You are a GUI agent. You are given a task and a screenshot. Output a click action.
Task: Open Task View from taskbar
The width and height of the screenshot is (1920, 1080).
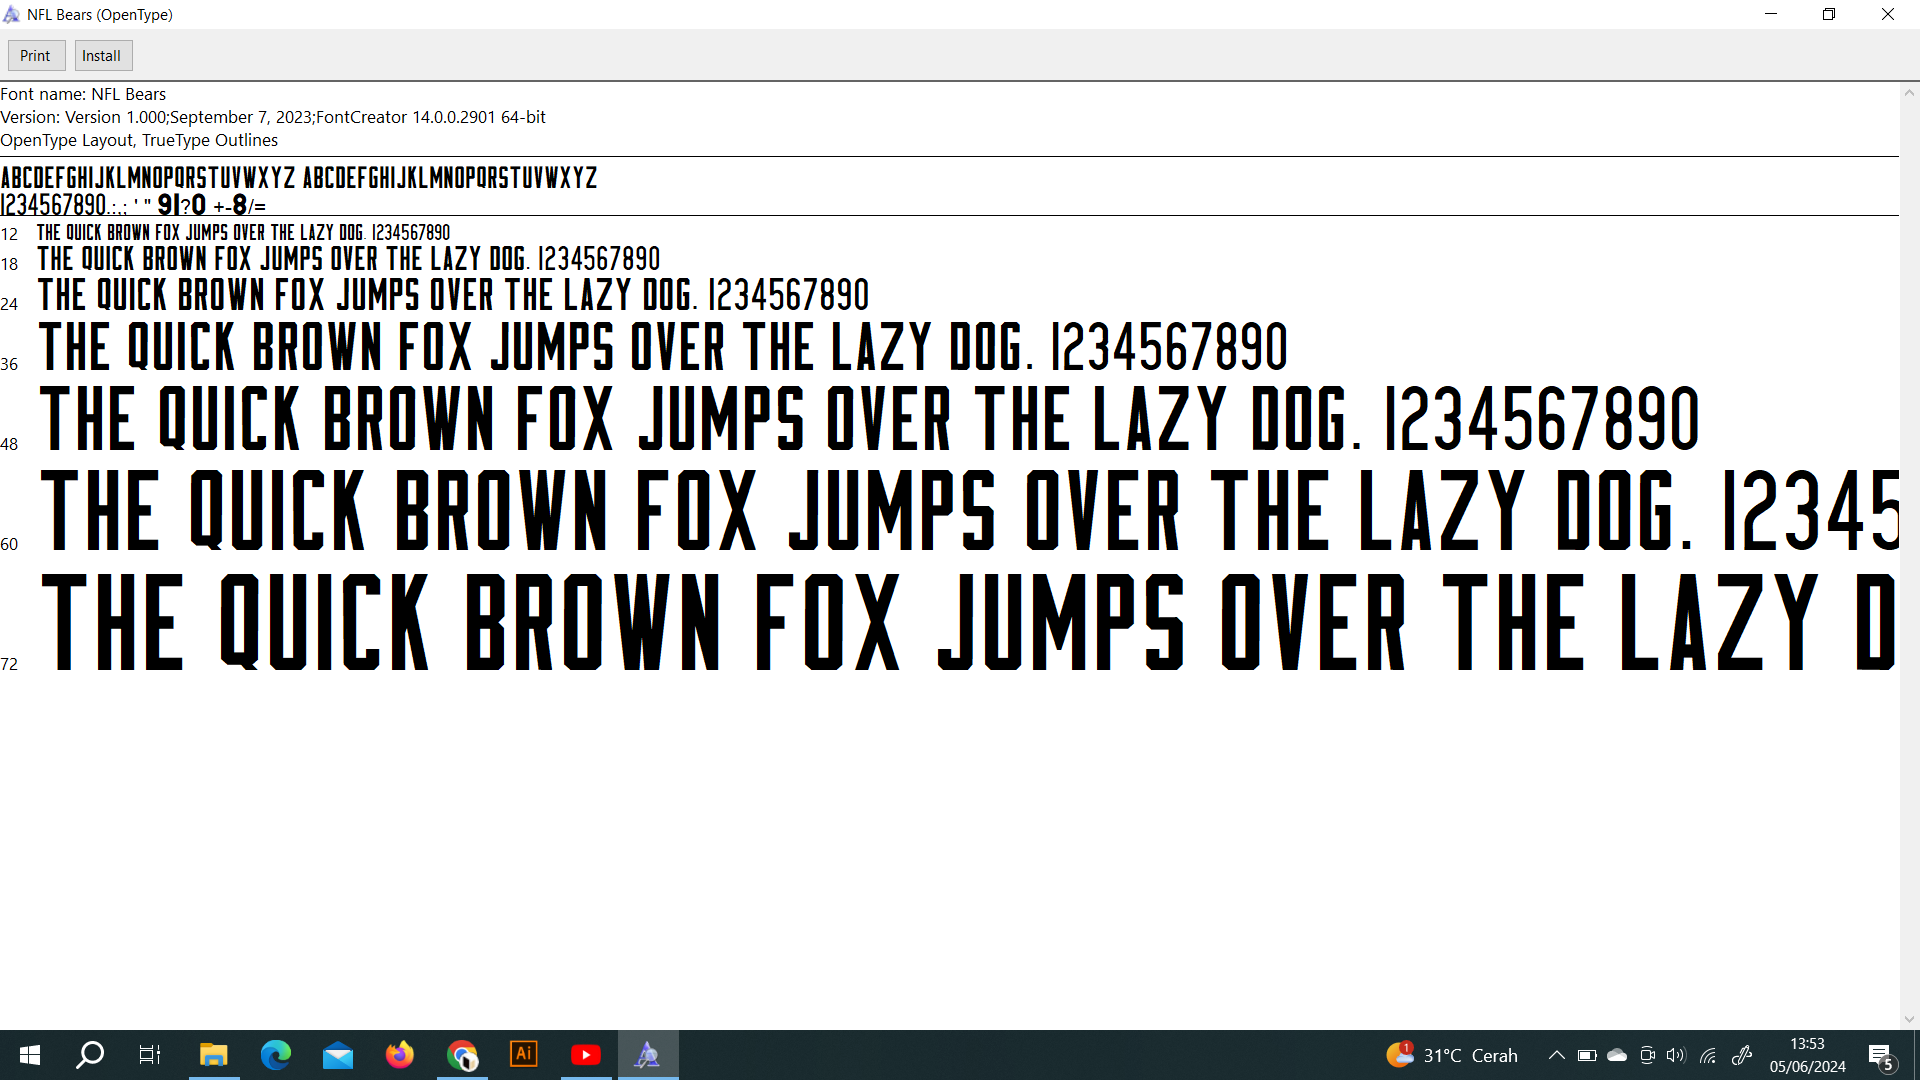(150, 1055)
